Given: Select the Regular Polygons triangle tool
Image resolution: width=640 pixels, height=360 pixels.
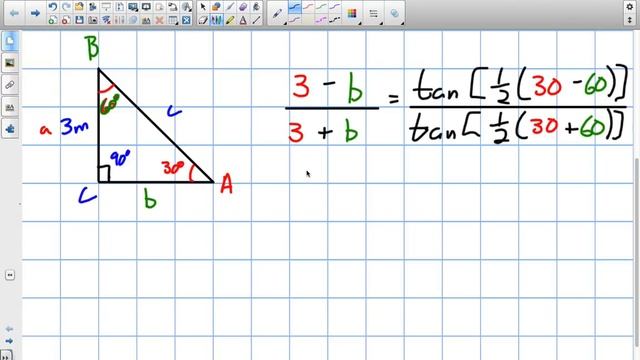Looking at the screenshot, I should click(x=243, y=20).
